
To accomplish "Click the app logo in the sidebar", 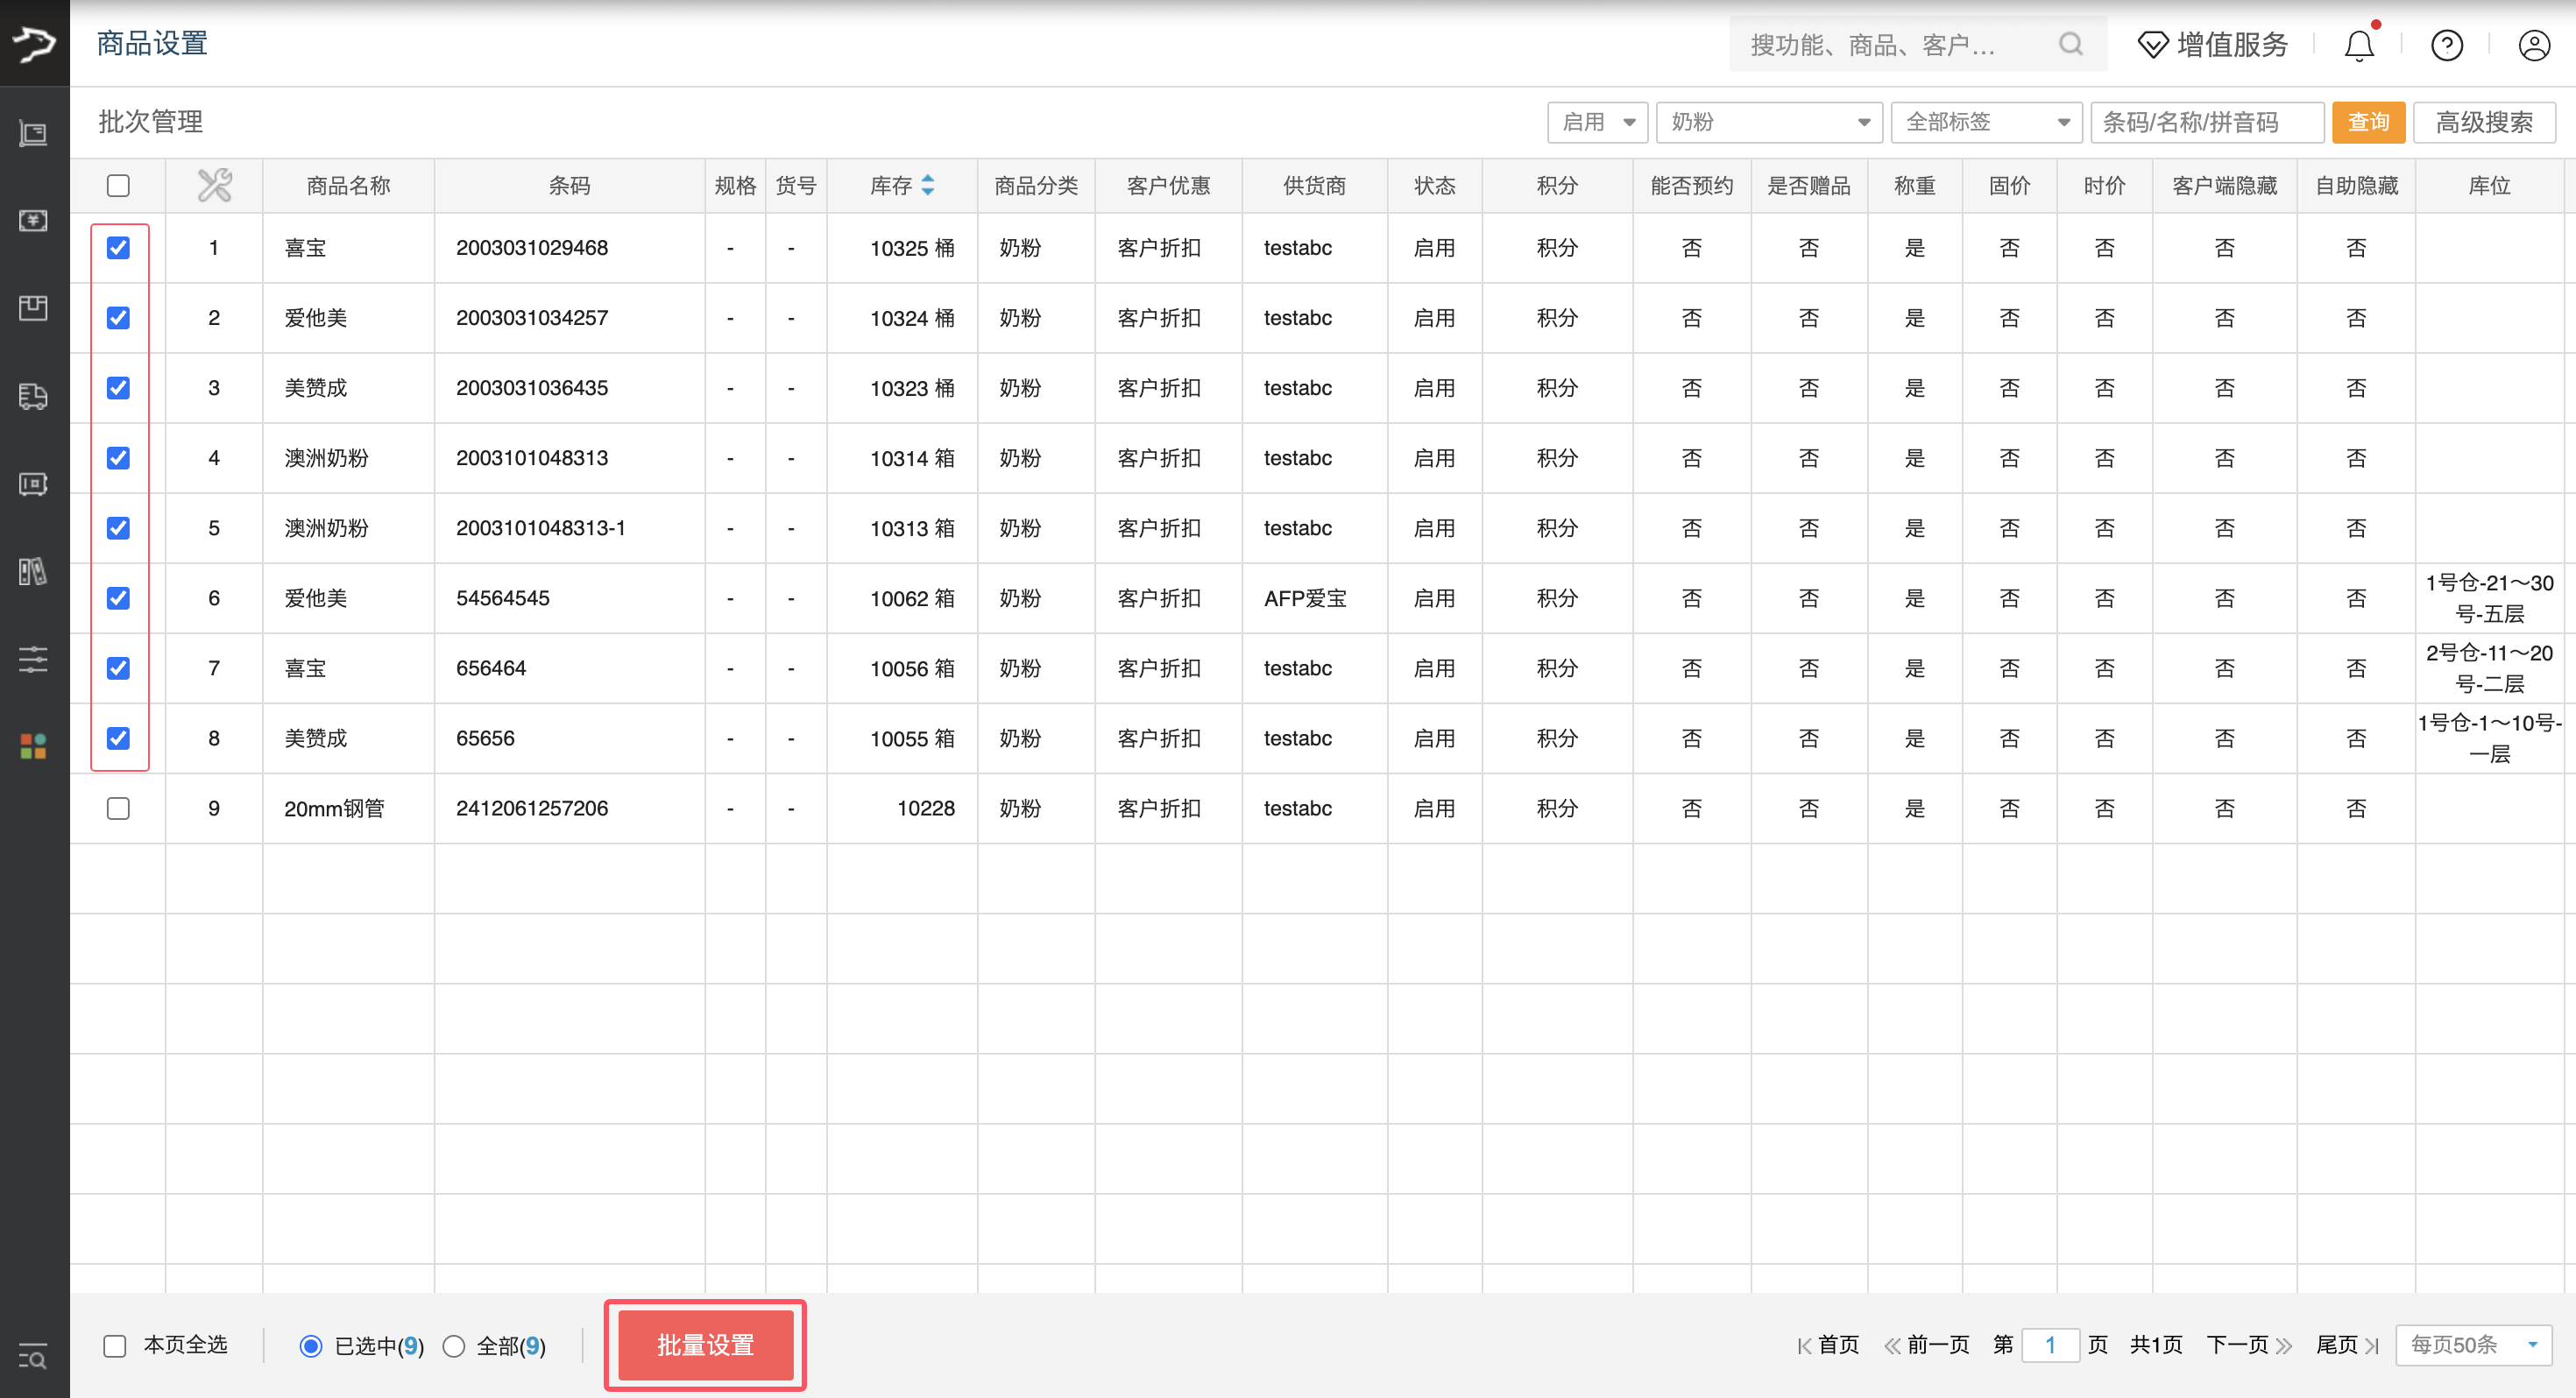I will coord(34,43).
